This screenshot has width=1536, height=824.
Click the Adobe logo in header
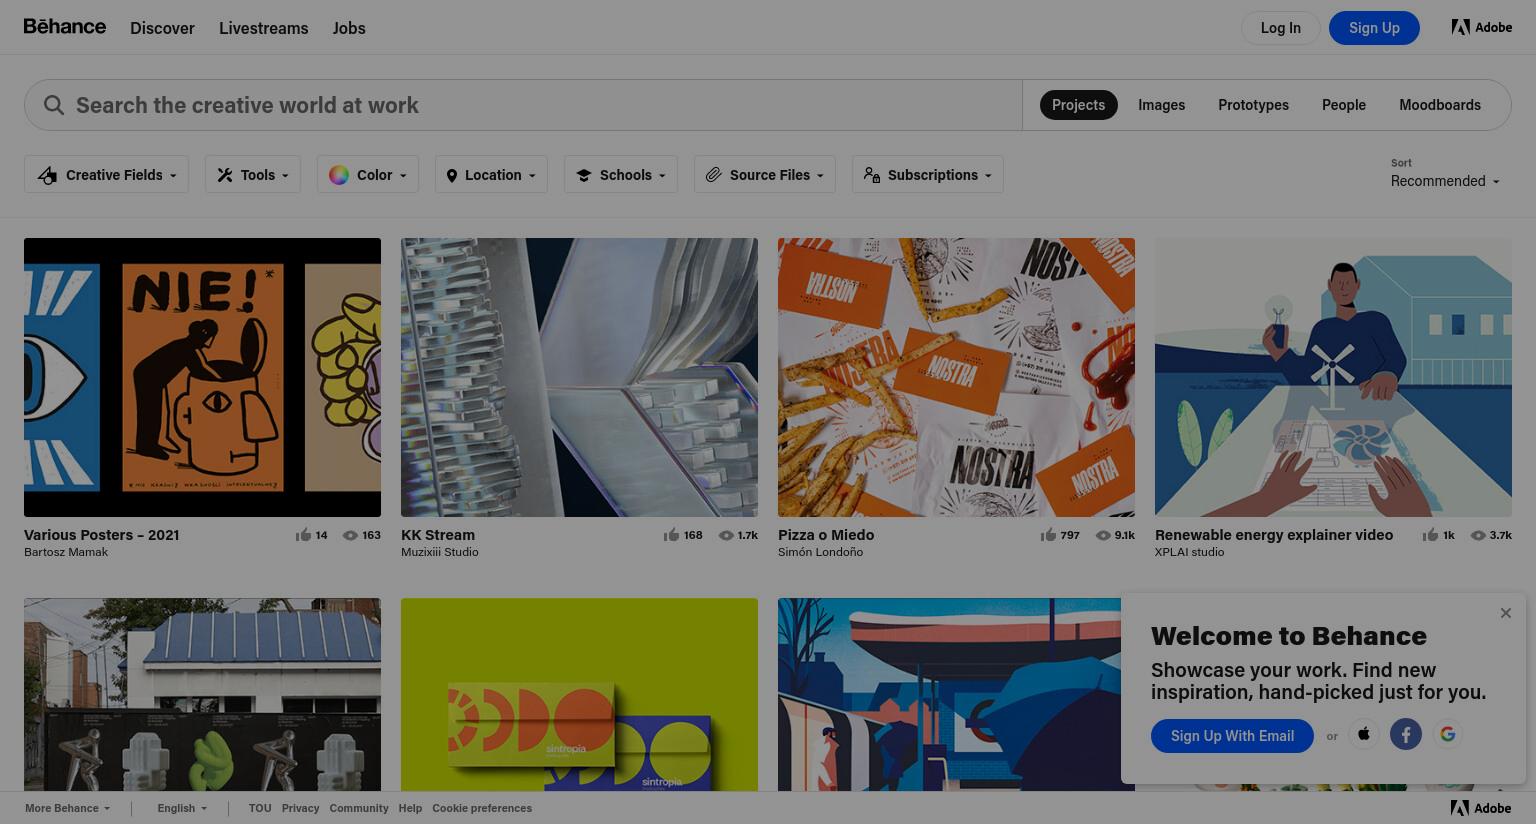pos(1482,27)
